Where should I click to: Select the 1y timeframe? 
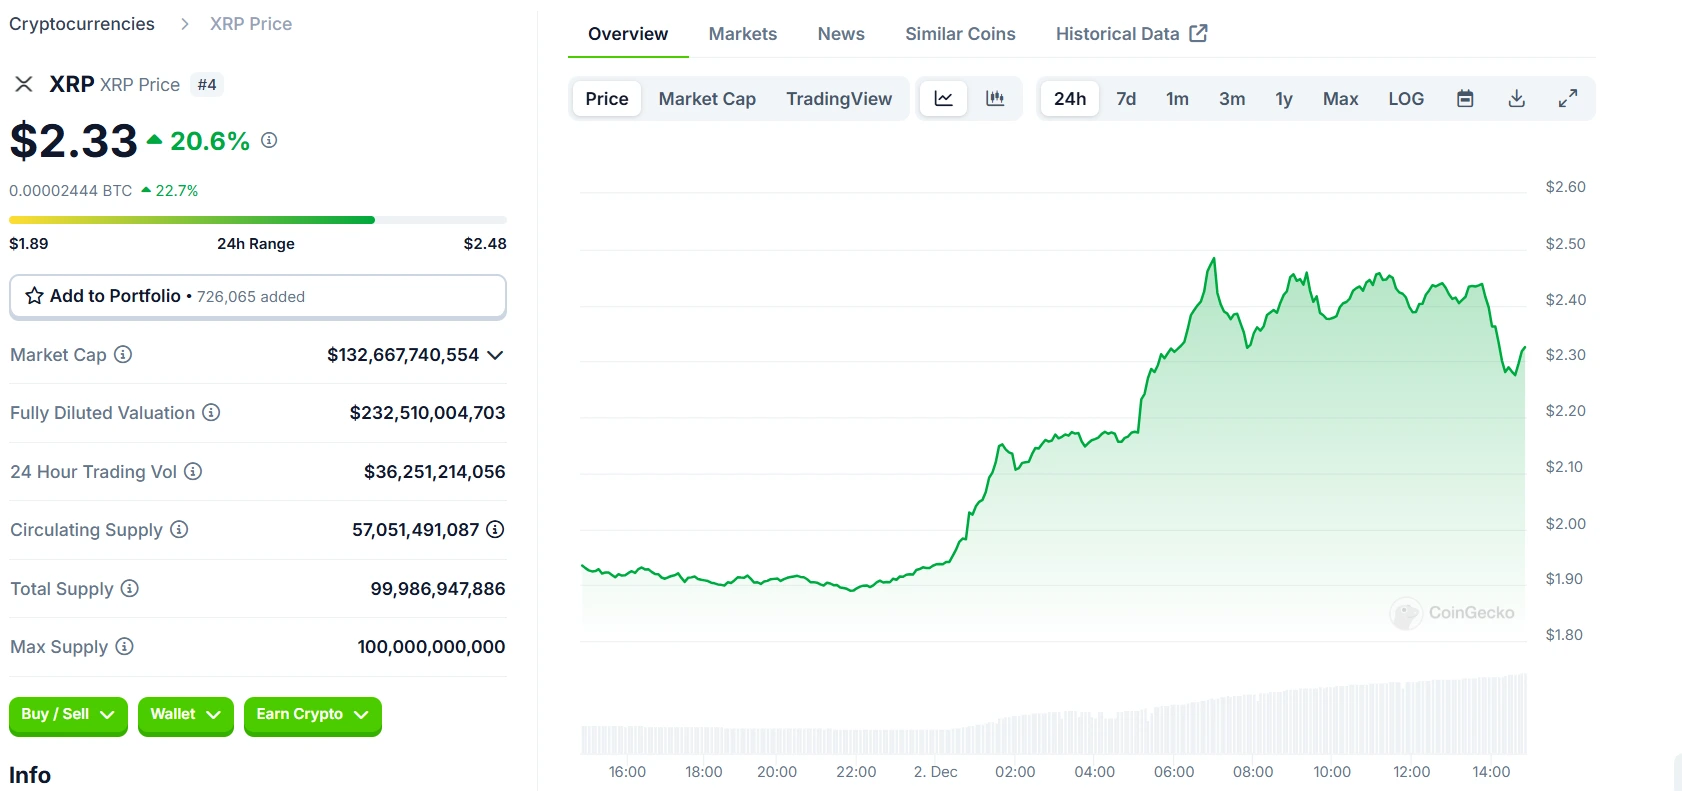click(x=1284, y=98)
